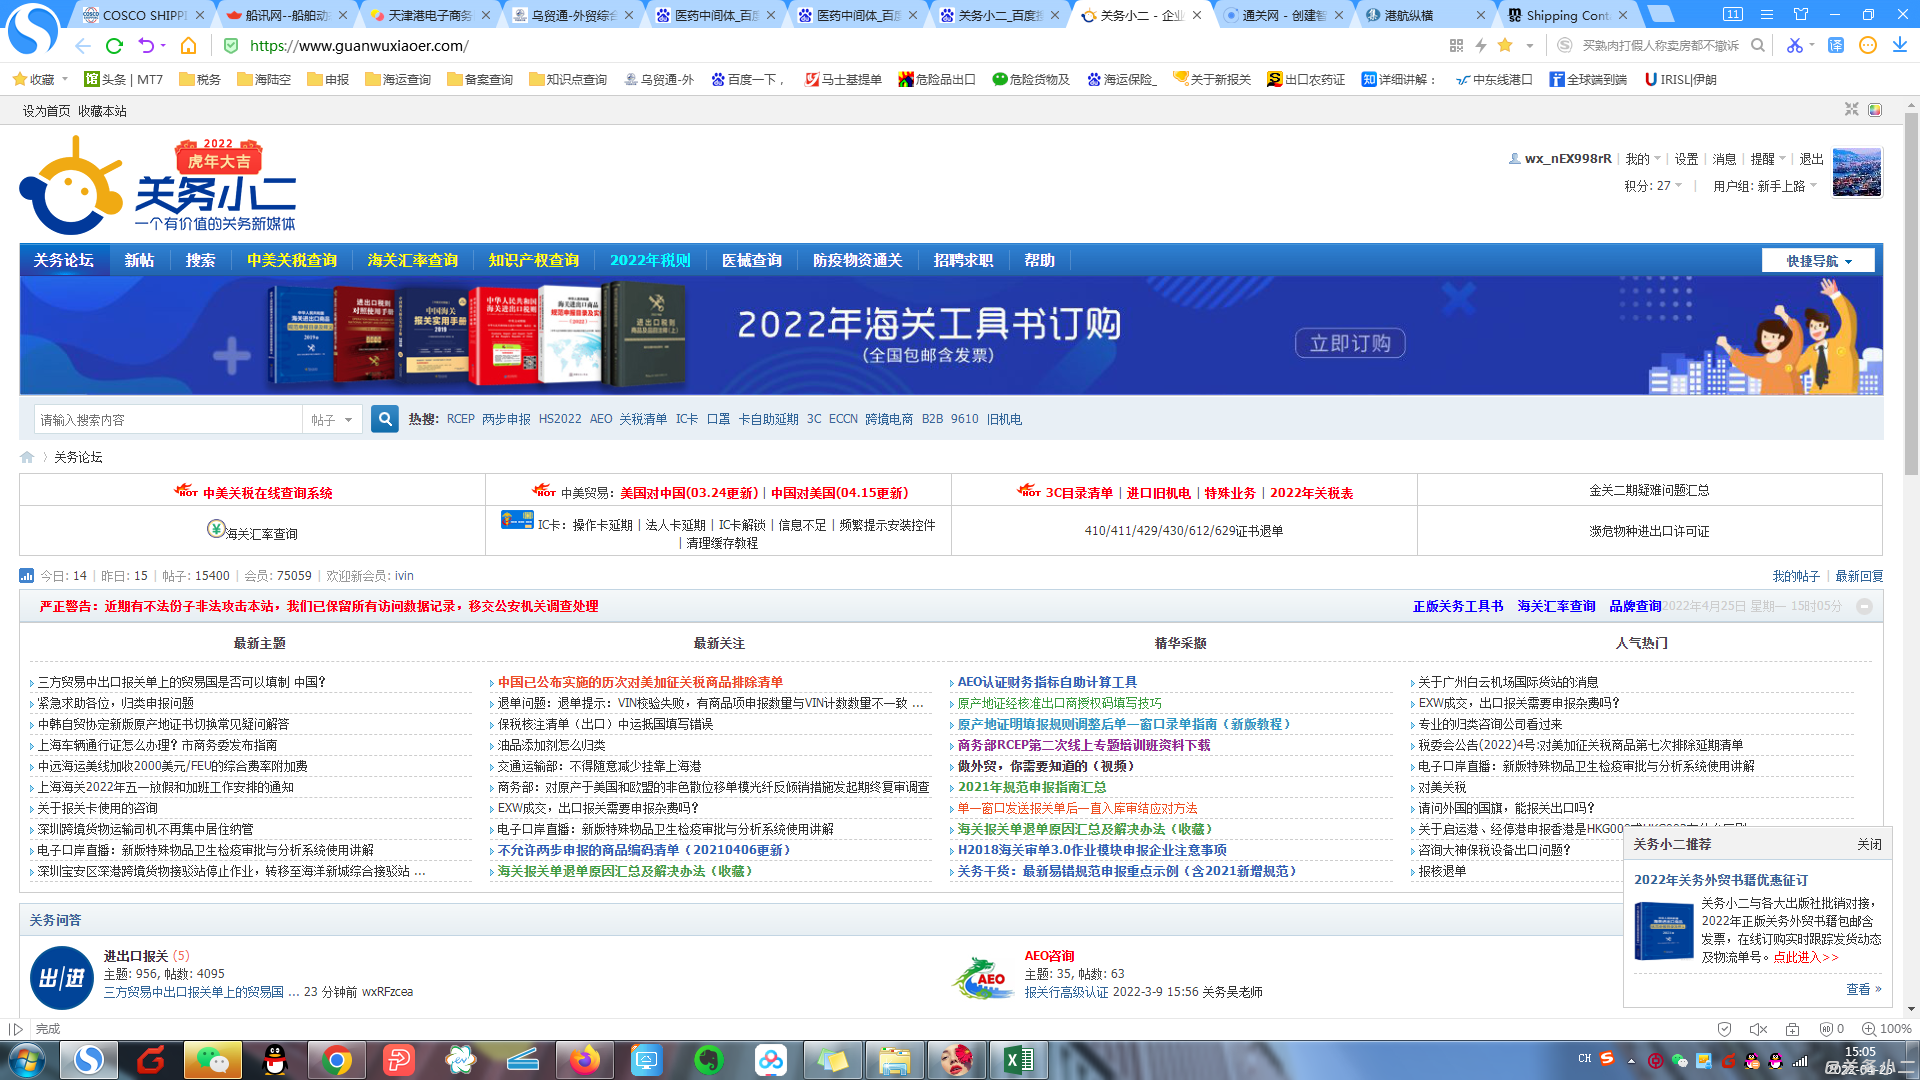Open 中美关税在线查询系统 link
Screen dimensions: 1920x1080
pyautogui.click(x=267, y=493)
